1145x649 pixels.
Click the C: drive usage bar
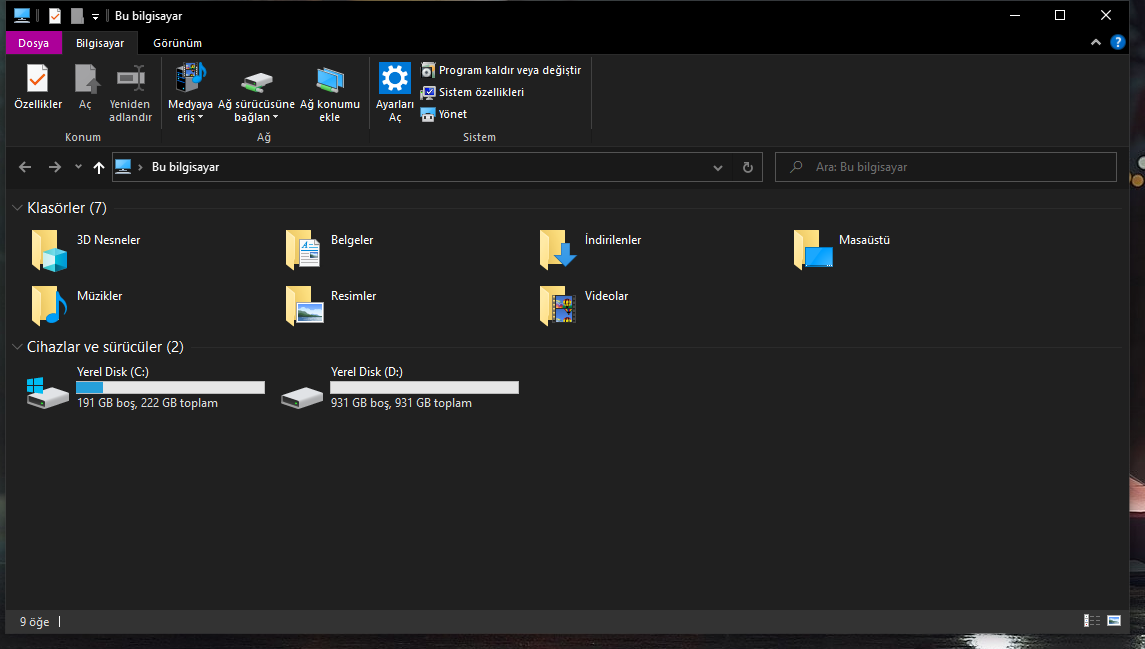click(170, 388)
